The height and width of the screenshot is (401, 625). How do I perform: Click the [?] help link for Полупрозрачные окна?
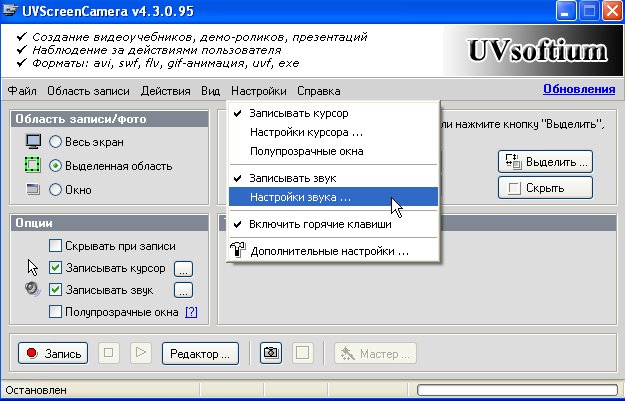click(x=191, y=312)
